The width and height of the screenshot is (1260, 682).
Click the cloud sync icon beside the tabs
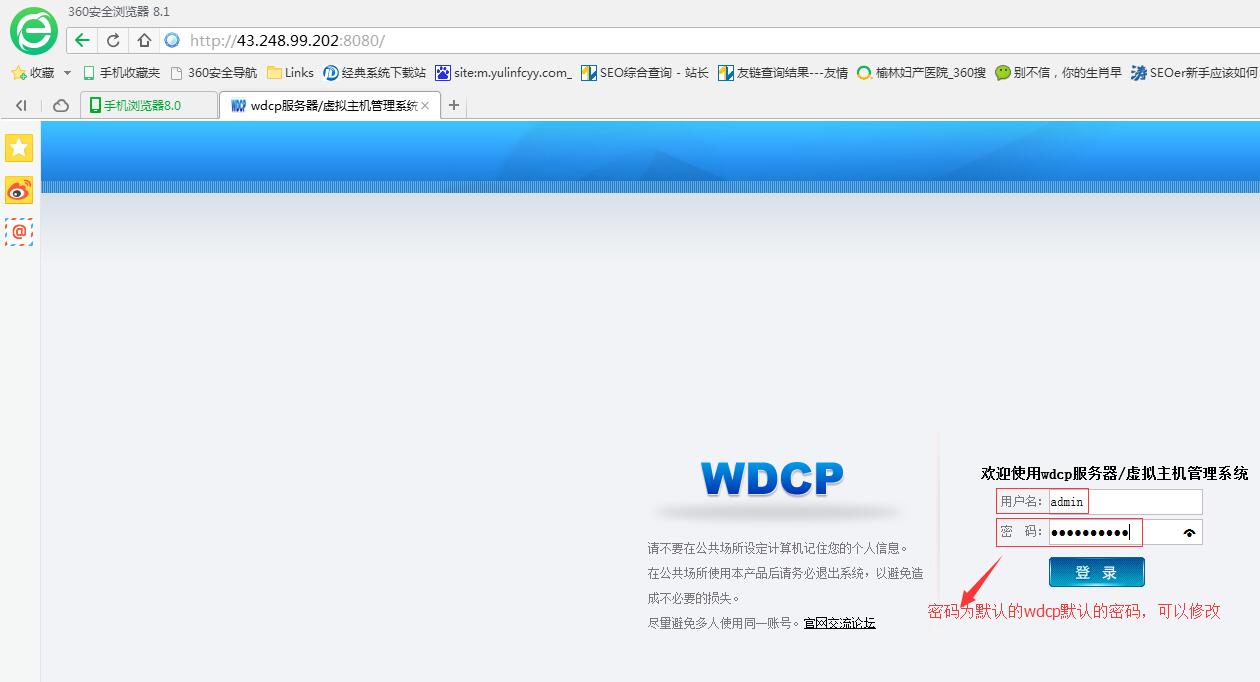pyautogui.click(x=60, y=104)
